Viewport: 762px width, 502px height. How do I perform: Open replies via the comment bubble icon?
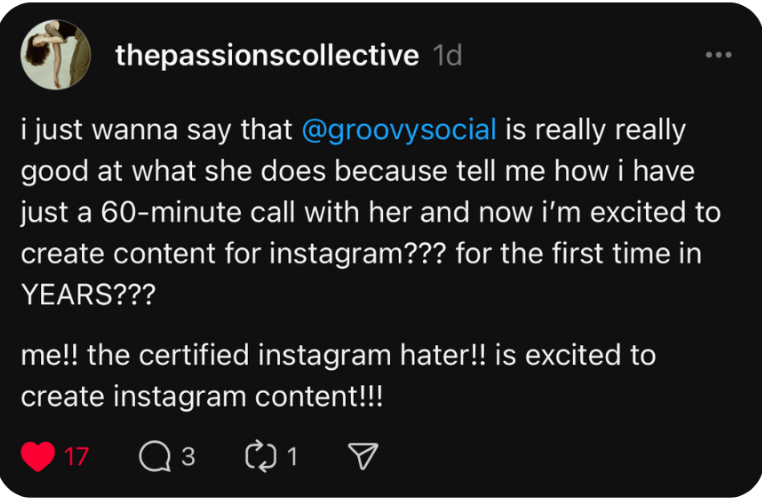click(155, 457)
